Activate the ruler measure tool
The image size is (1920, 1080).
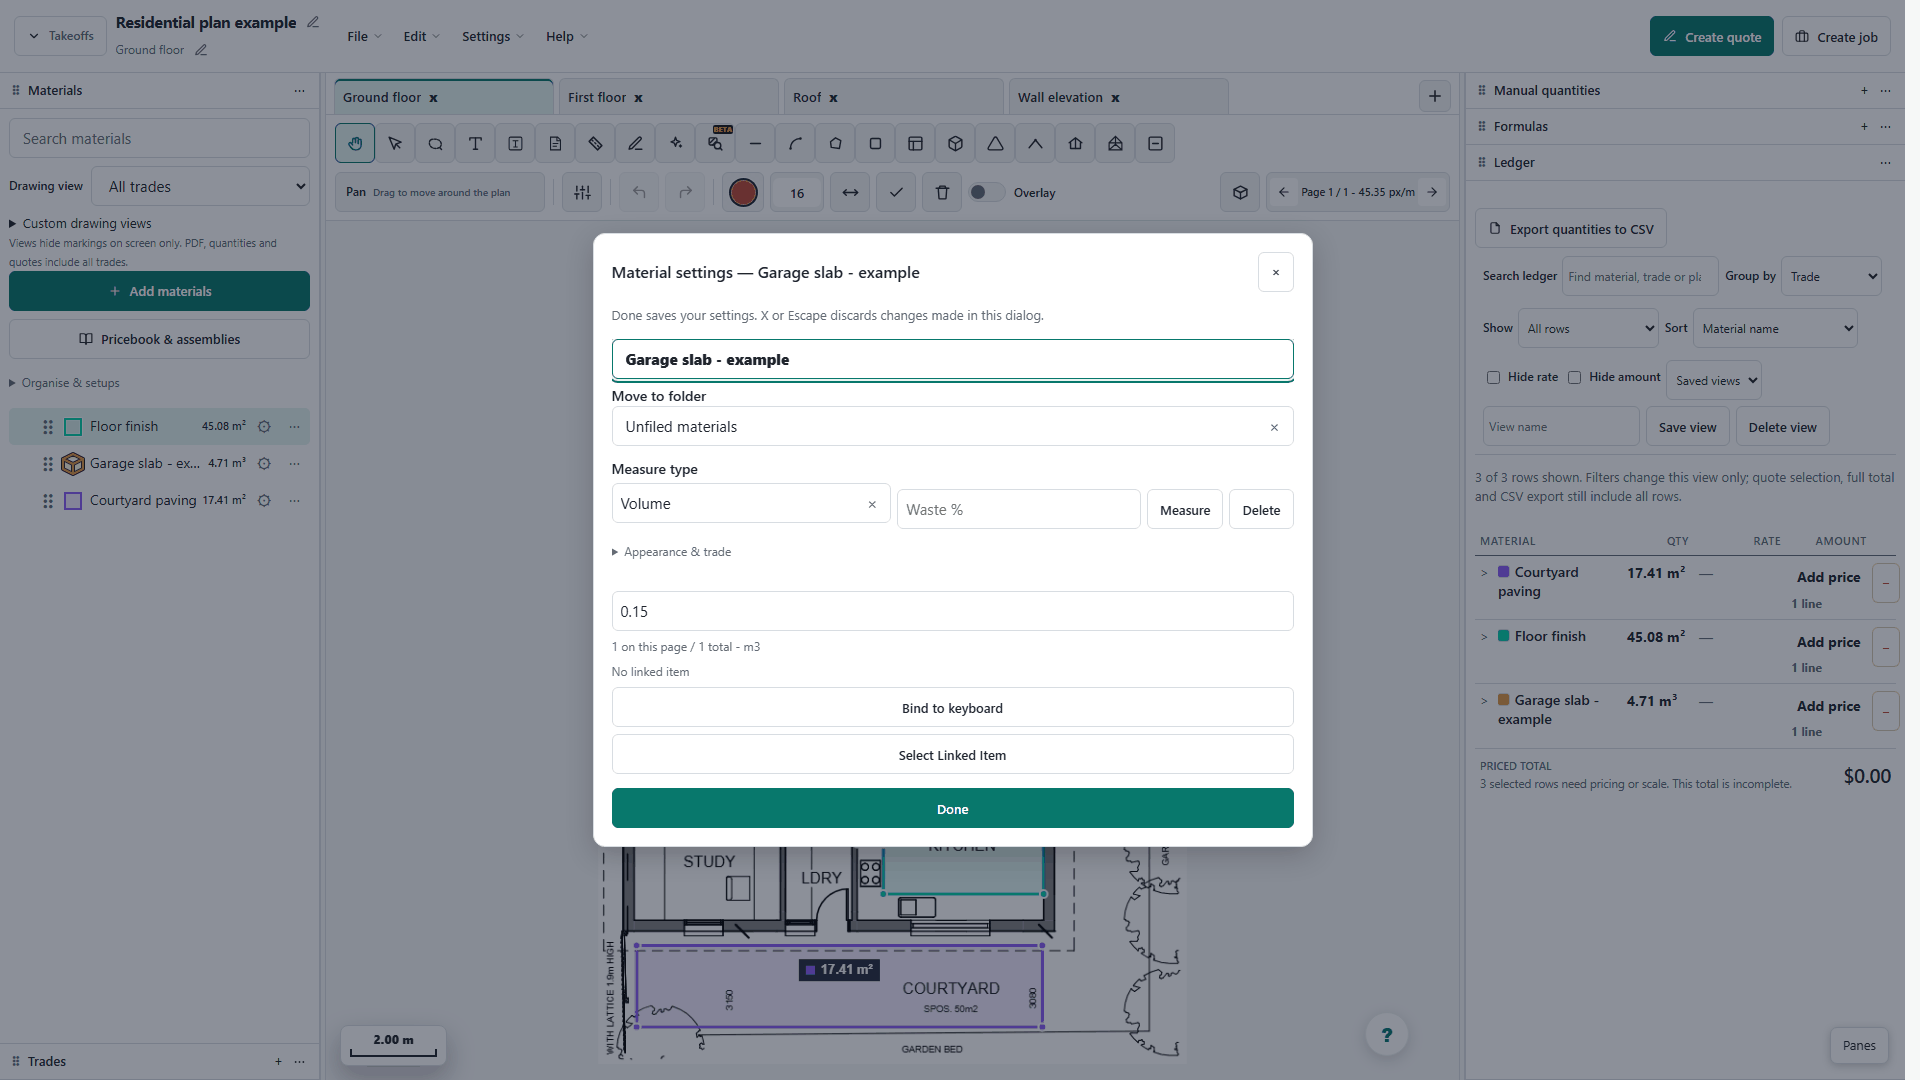pyautogui.click(x=595, y=144)
